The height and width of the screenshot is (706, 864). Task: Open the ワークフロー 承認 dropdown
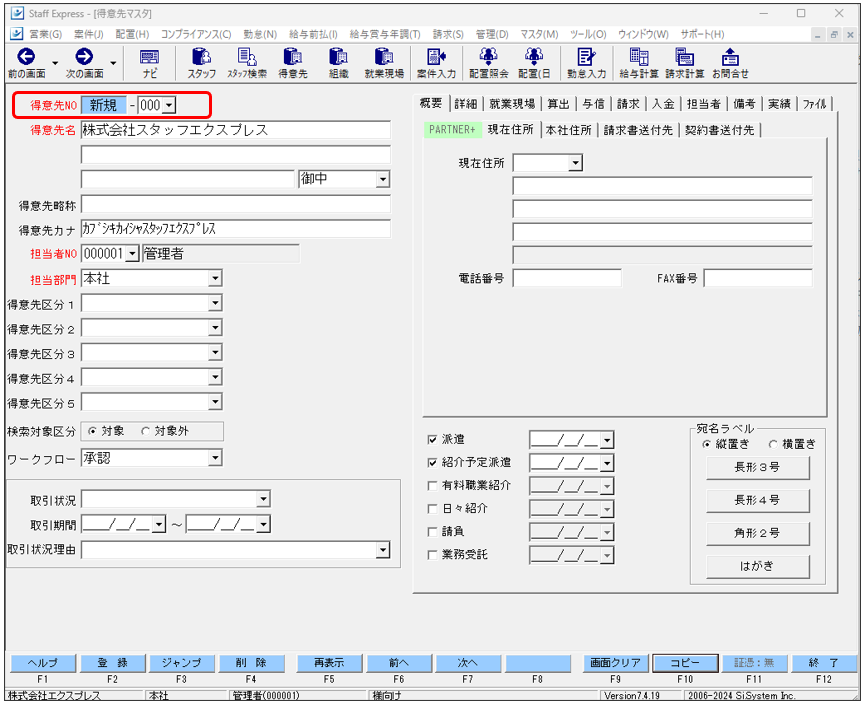tap(215, 458)
